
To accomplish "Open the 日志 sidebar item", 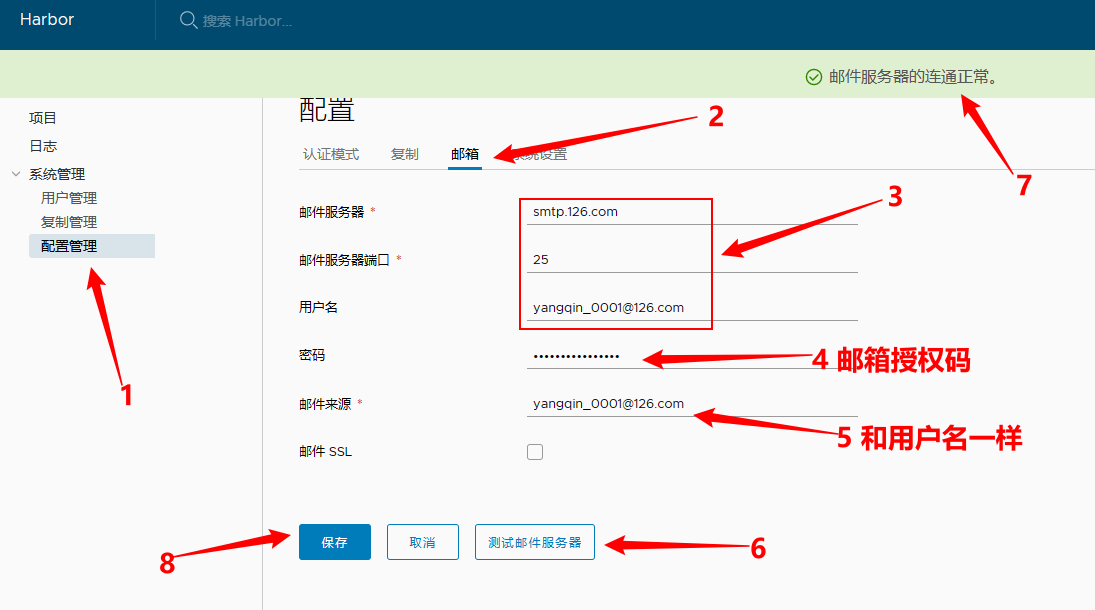I will coord(43,146).
